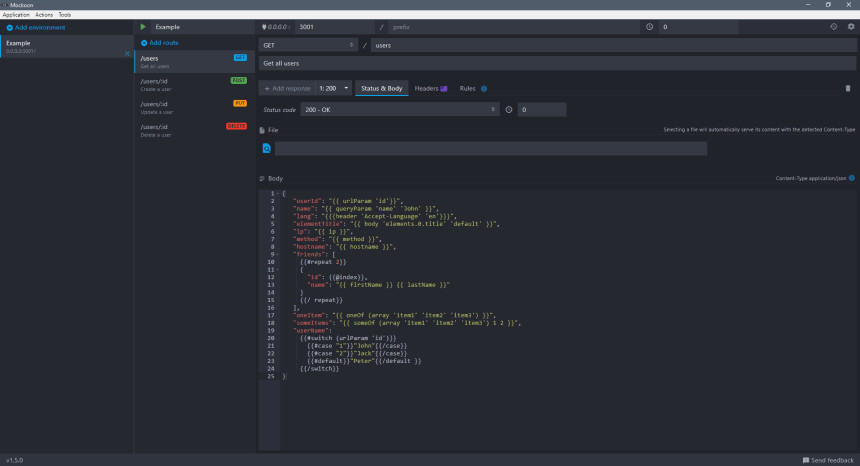The image size is (860, 466).
Task: Switch to the Headers tab
Action: tap(431, 88)
